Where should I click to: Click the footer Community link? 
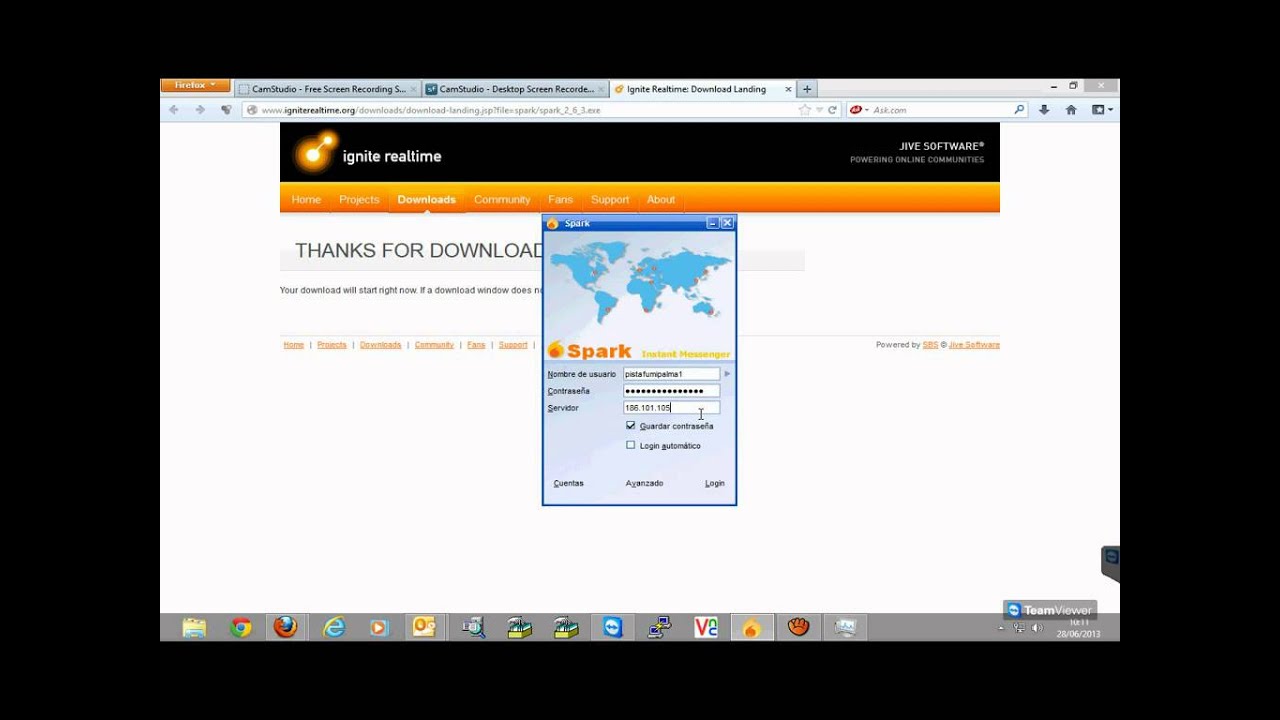tap(434, 345)
